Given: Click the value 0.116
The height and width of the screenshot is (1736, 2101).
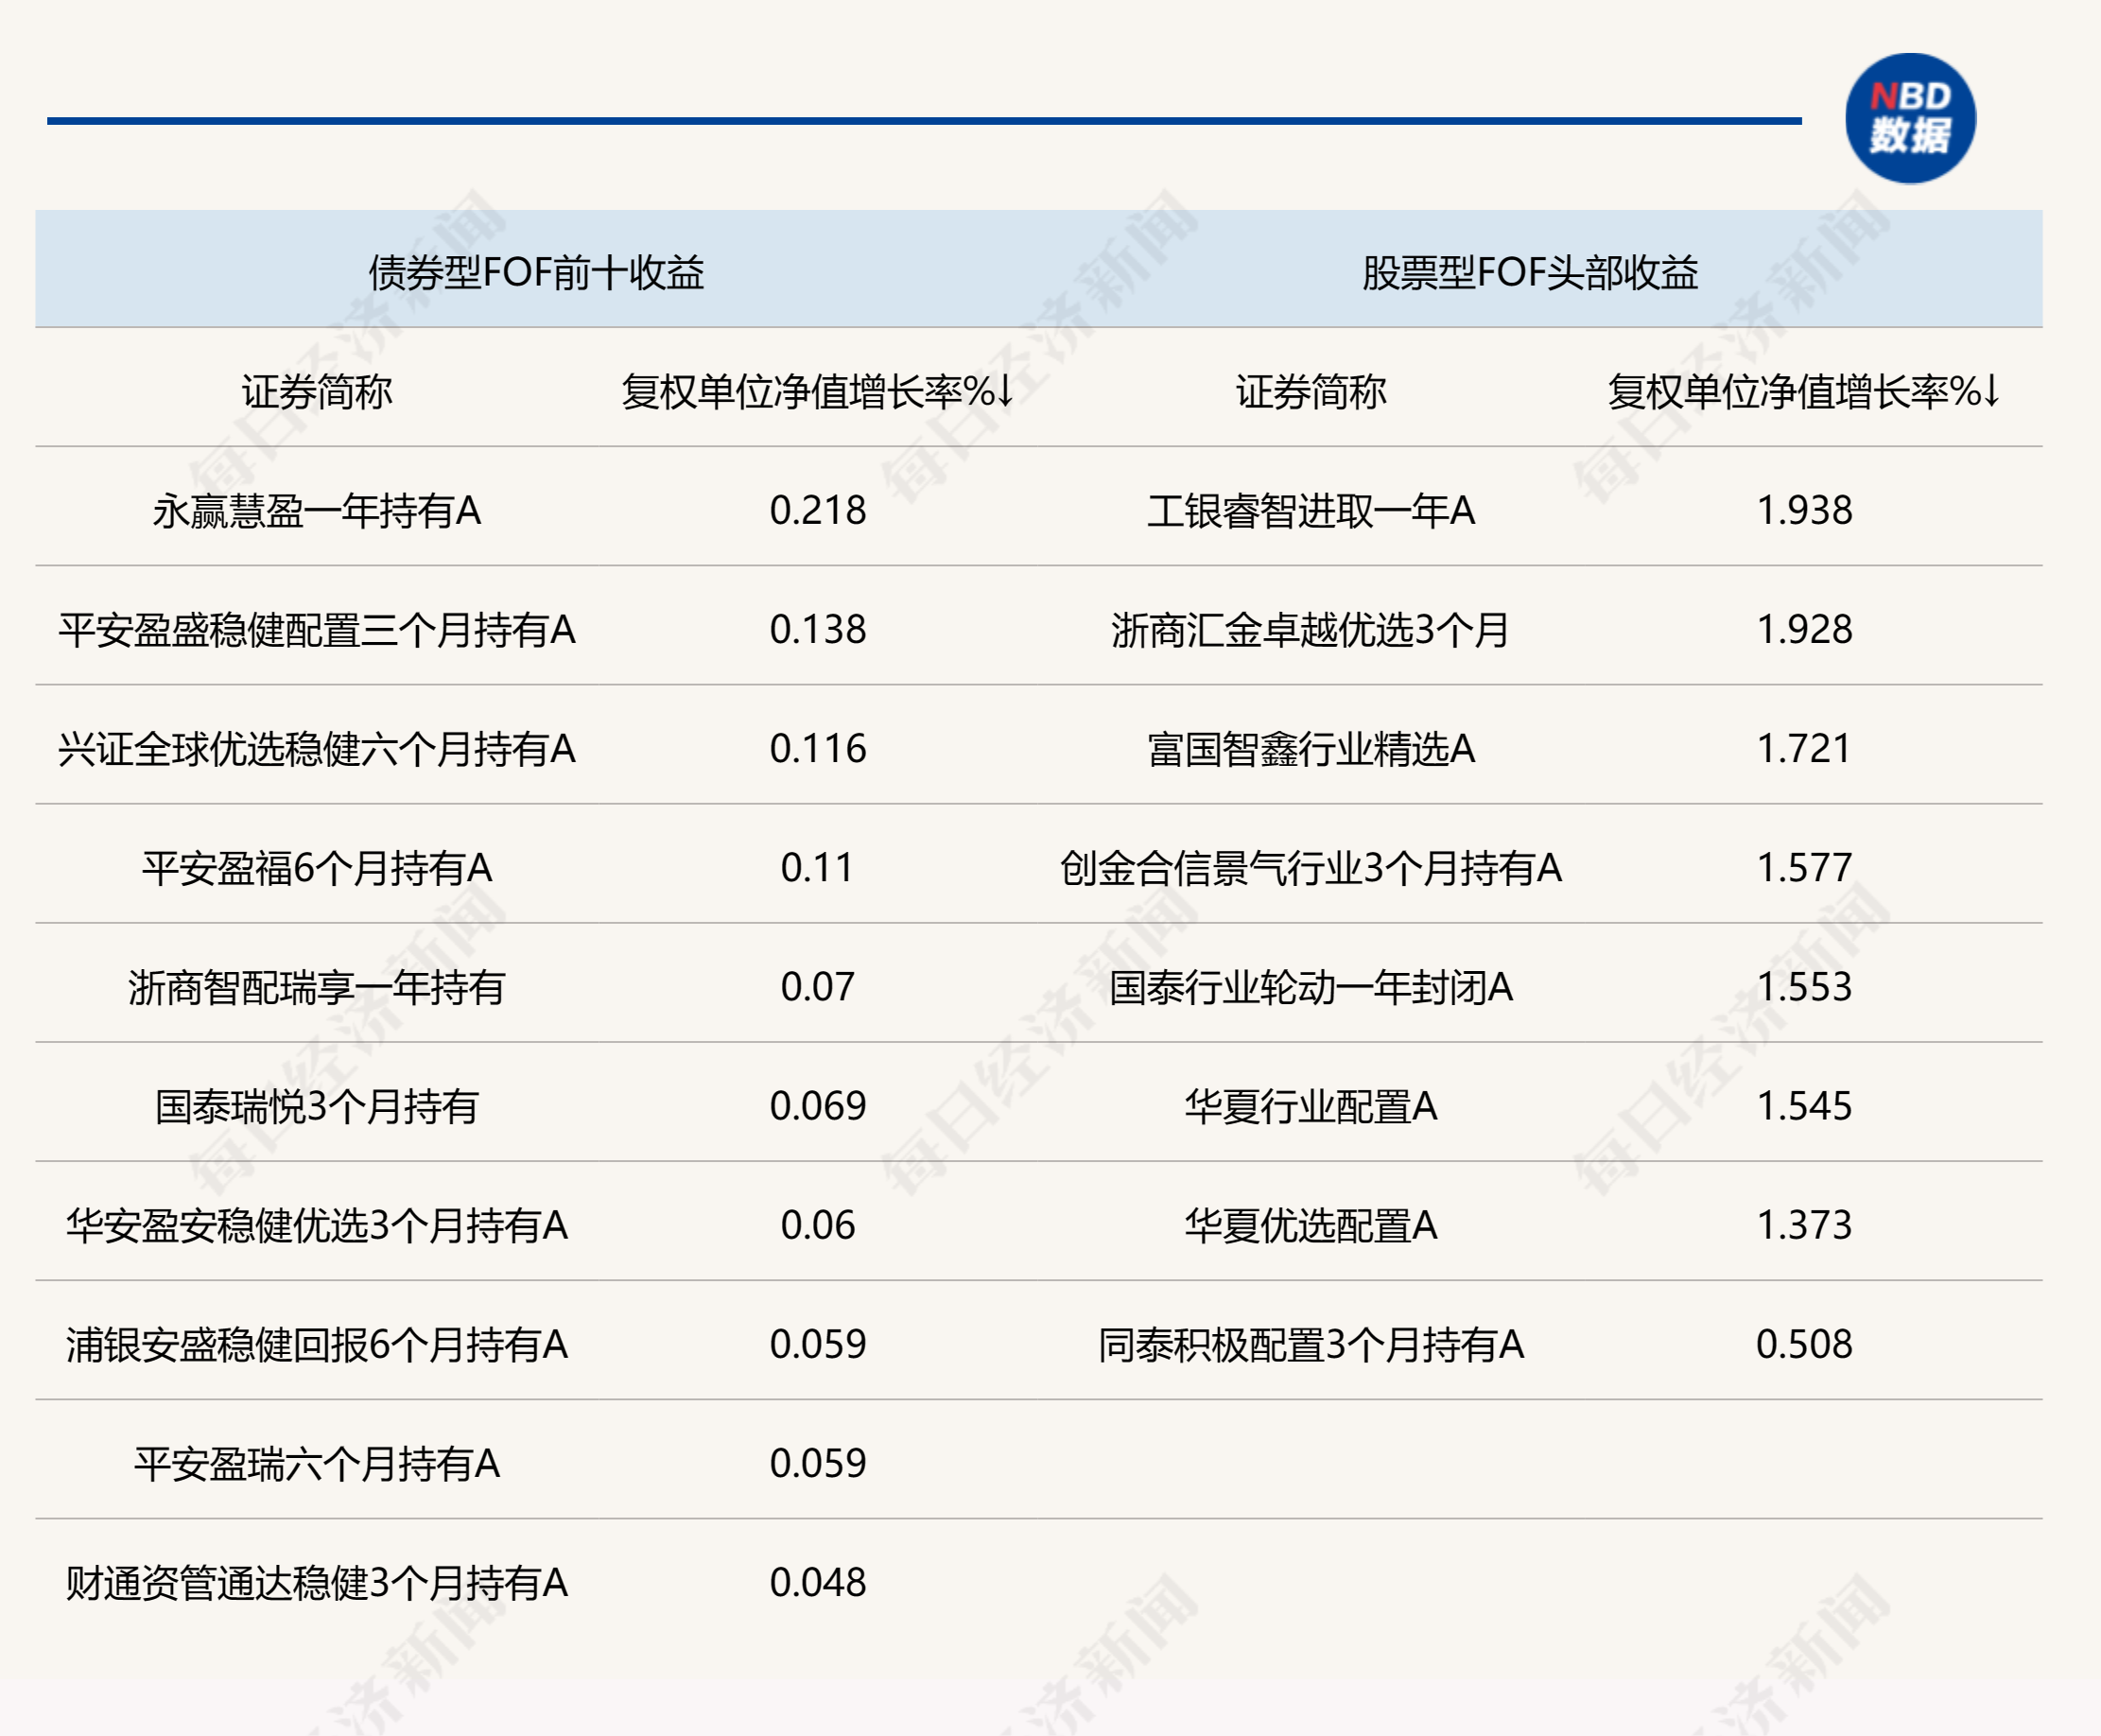Looking at the screenshot, I should point(818,748).
